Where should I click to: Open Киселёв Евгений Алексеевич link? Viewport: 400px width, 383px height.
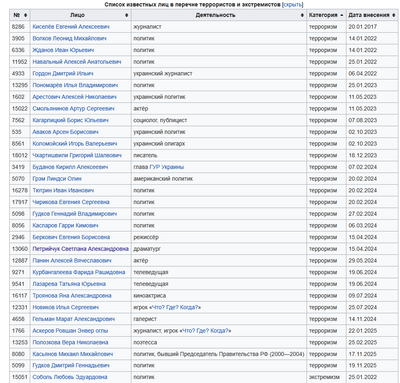point(71,27)
